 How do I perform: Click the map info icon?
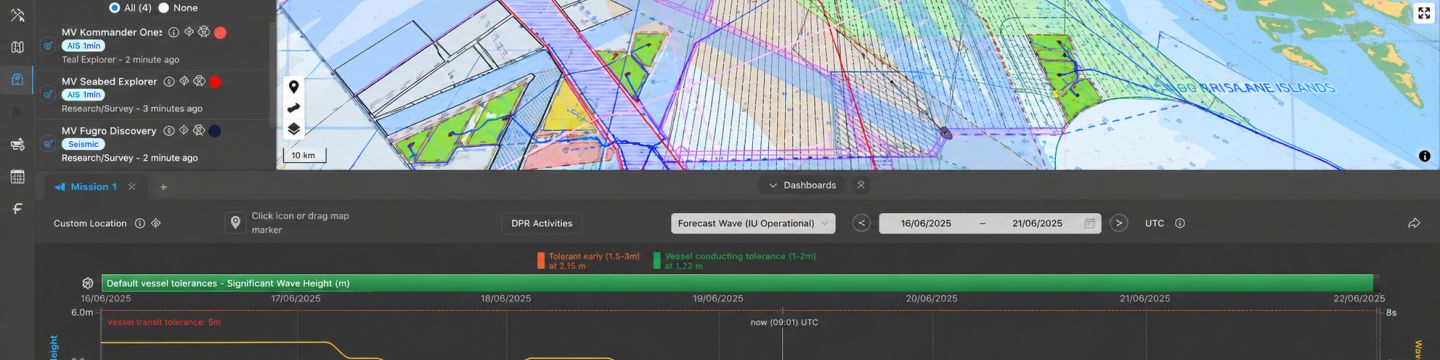[x=1425, y=156]
